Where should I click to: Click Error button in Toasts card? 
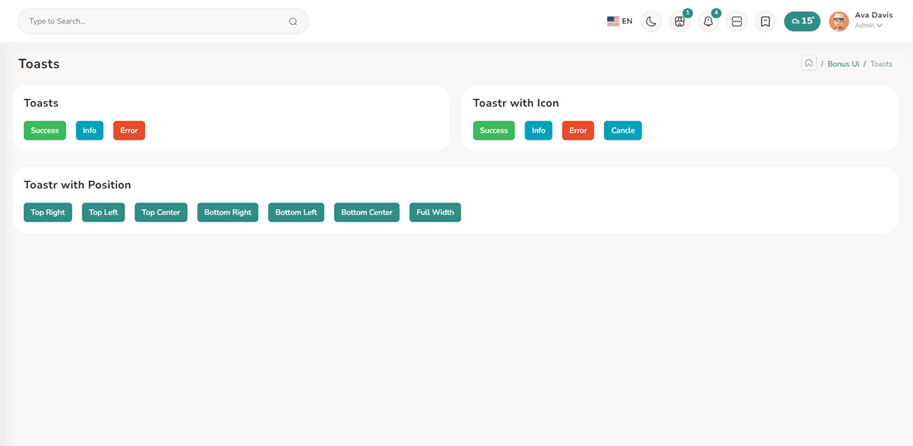pos(129,130)
